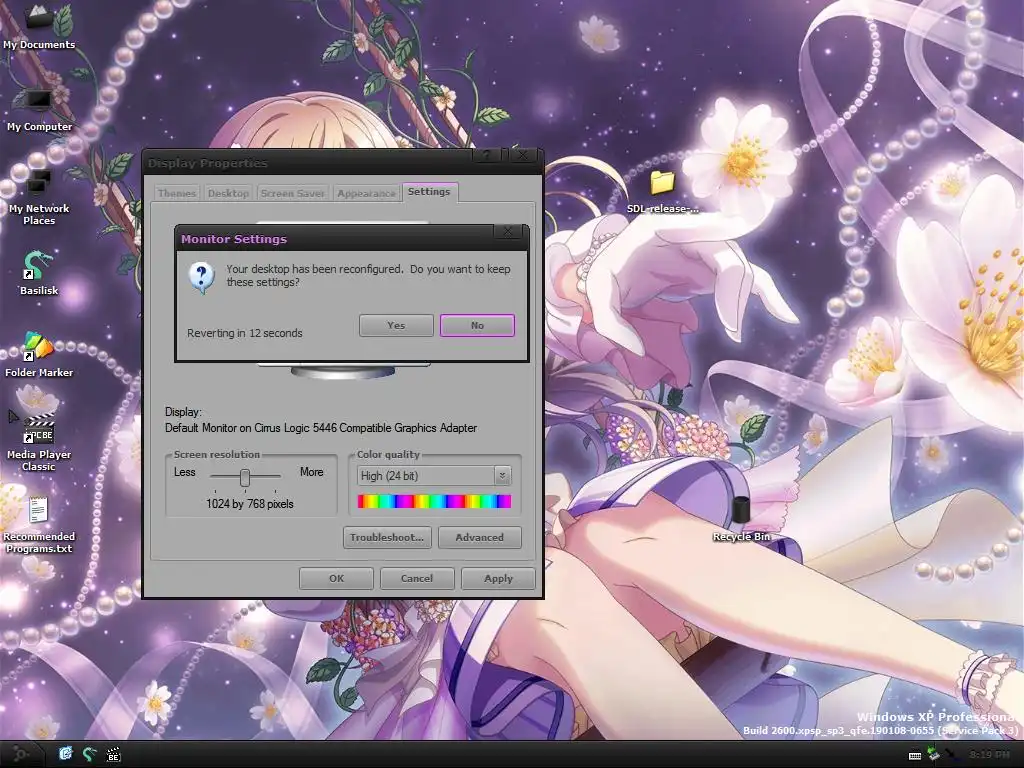Launch Media Player Classic from quick launch
This screenshot has height=768, width=1024.
[x=113, y=754]
